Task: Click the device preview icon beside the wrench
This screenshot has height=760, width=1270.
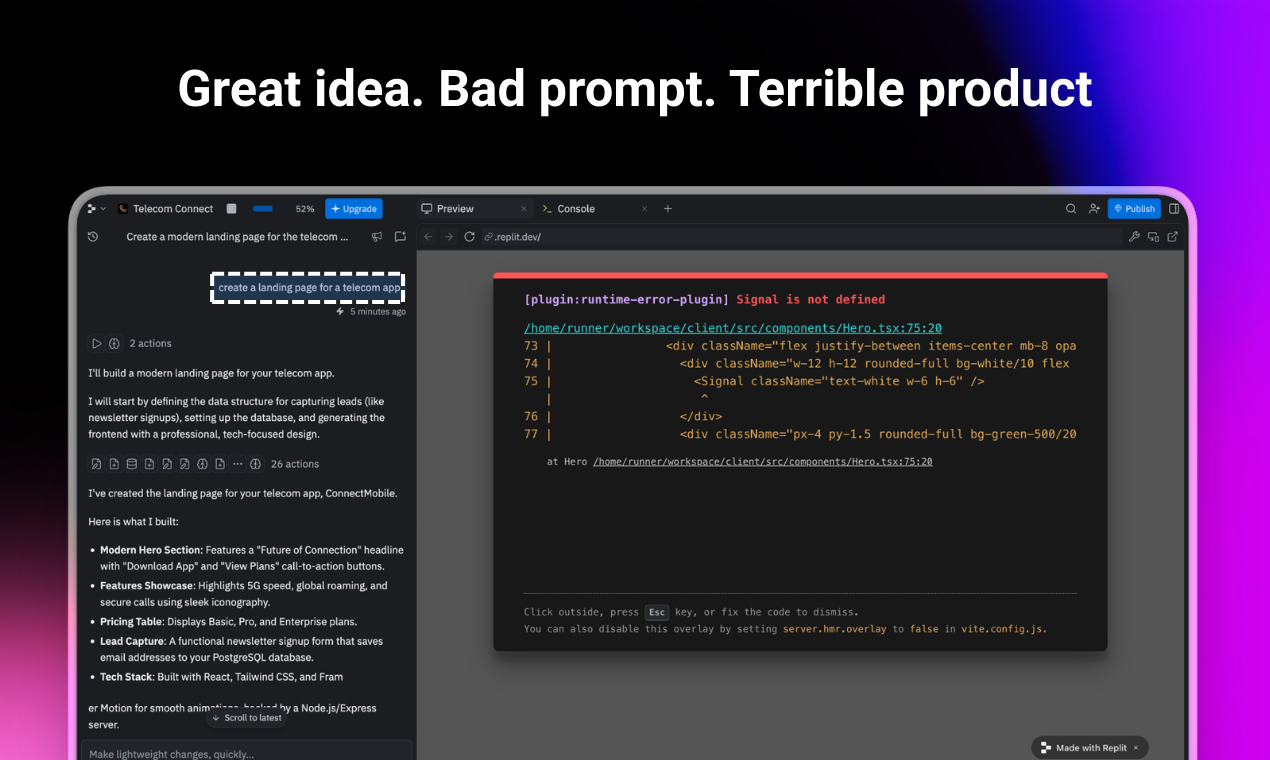Action: 1153,237
